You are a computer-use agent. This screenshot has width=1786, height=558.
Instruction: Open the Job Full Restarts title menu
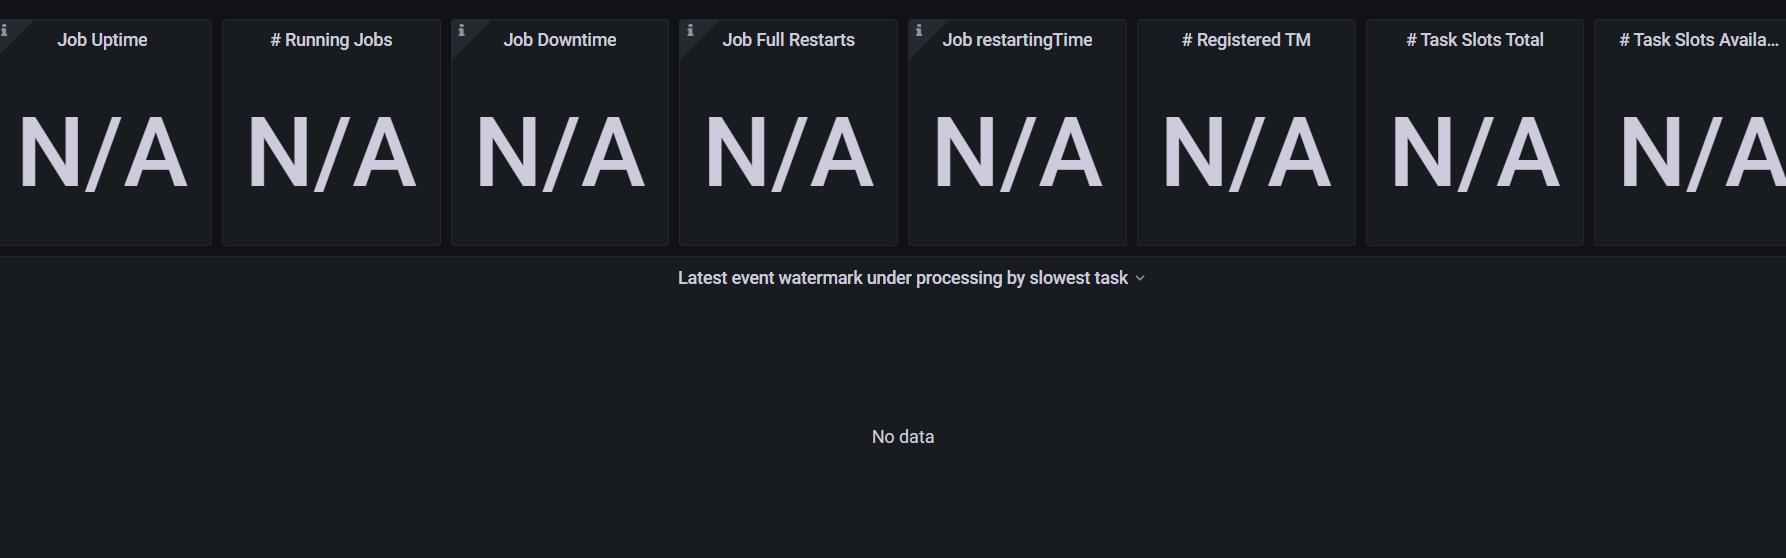tap(788, 40)
